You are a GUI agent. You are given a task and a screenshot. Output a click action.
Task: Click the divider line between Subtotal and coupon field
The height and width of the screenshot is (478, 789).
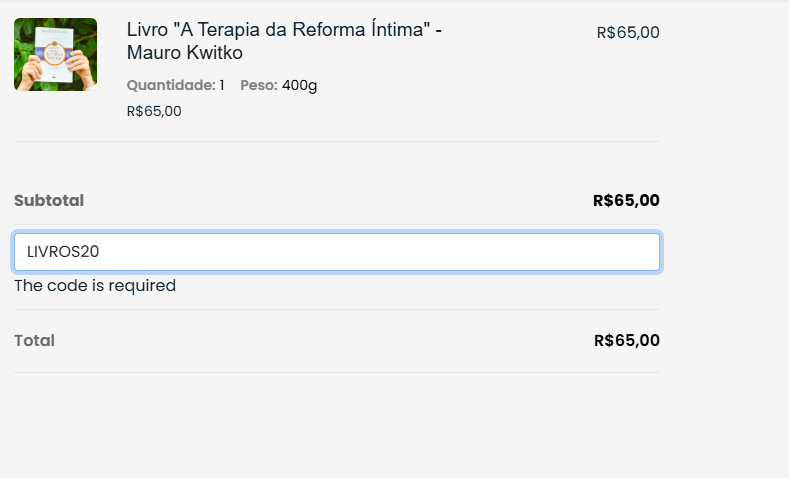[x=336, y=225]
